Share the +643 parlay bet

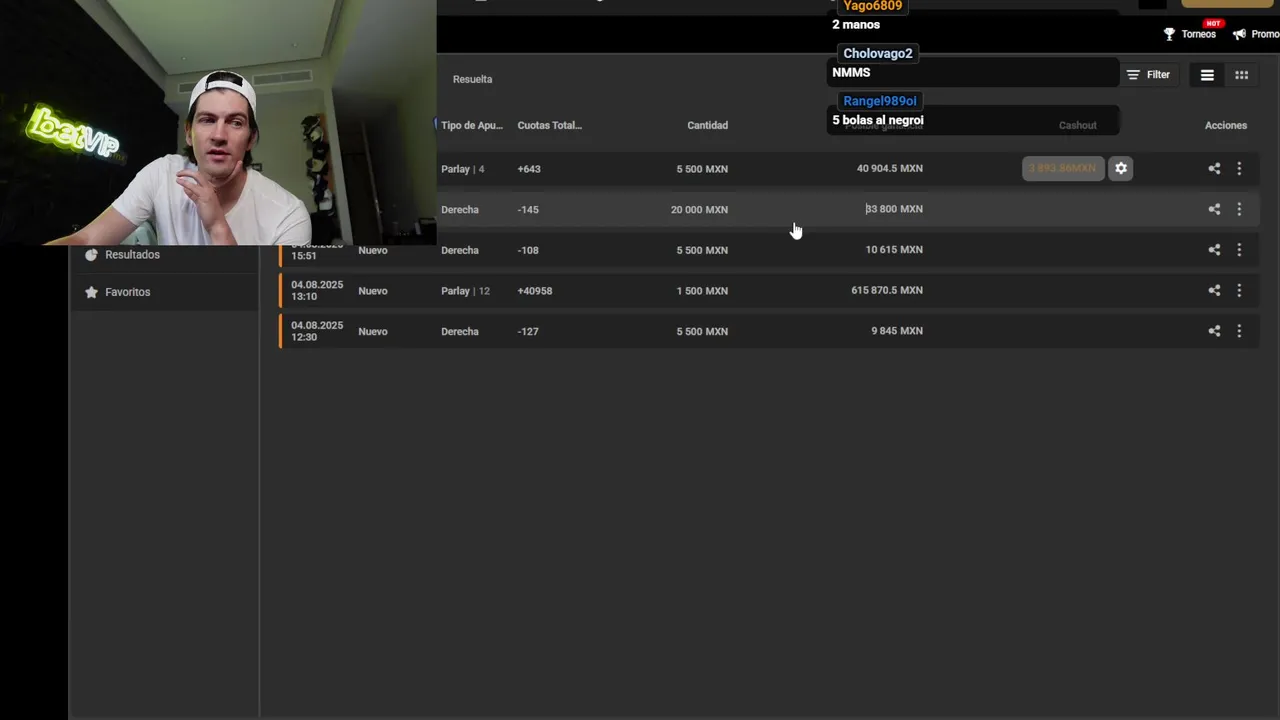point(1214,169)
